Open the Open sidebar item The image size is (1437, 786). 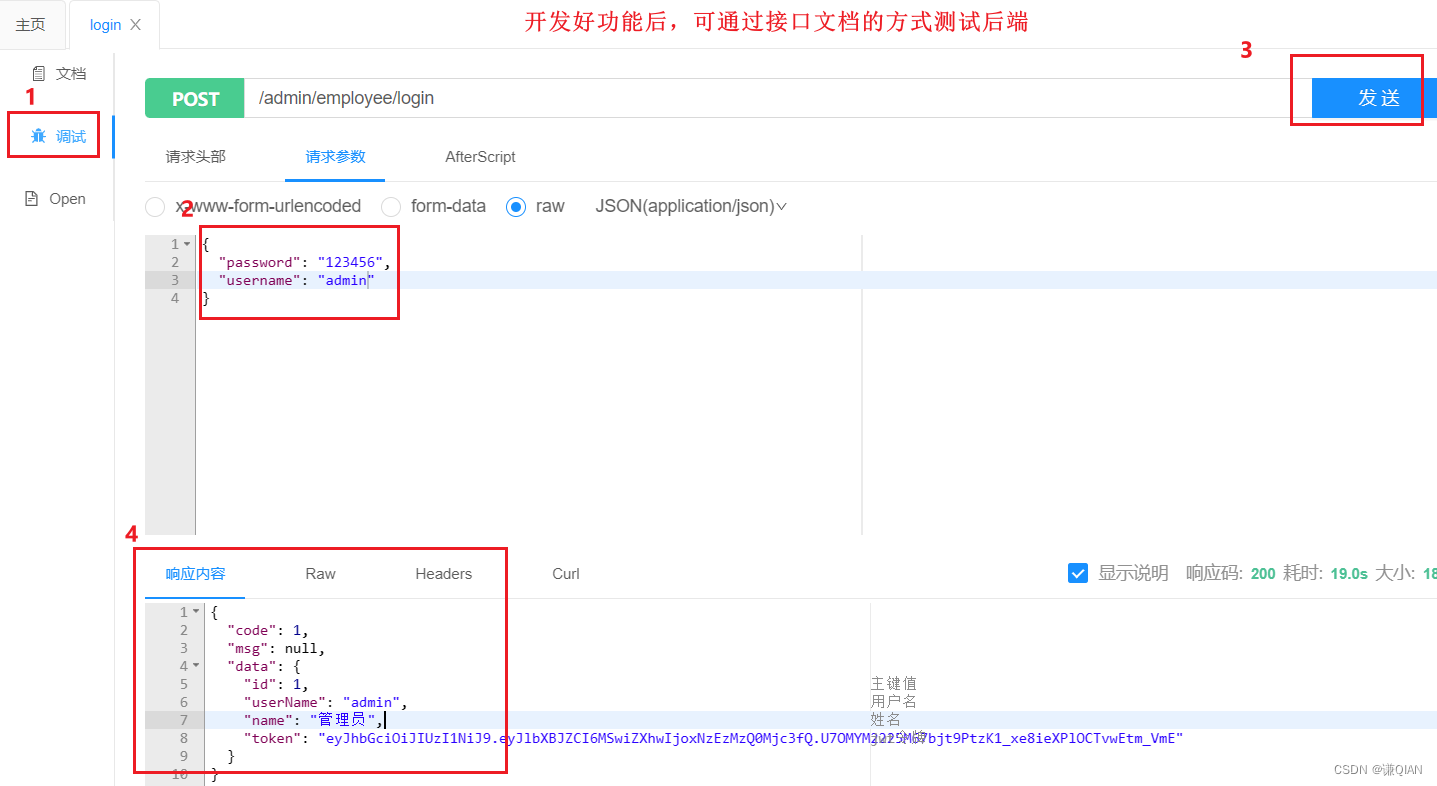(x=56, y=198)
